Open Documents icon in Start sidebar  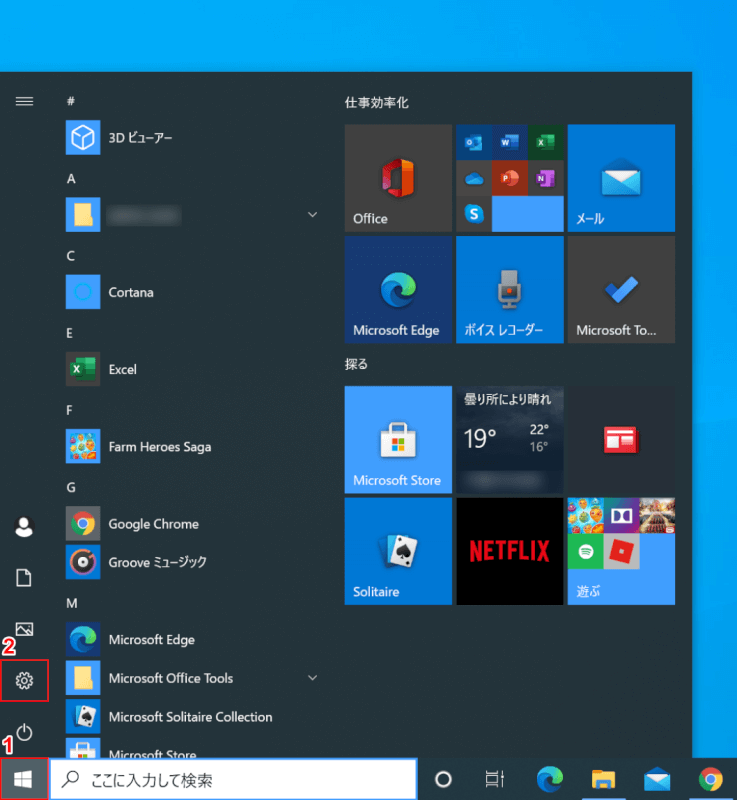[24, 577]
